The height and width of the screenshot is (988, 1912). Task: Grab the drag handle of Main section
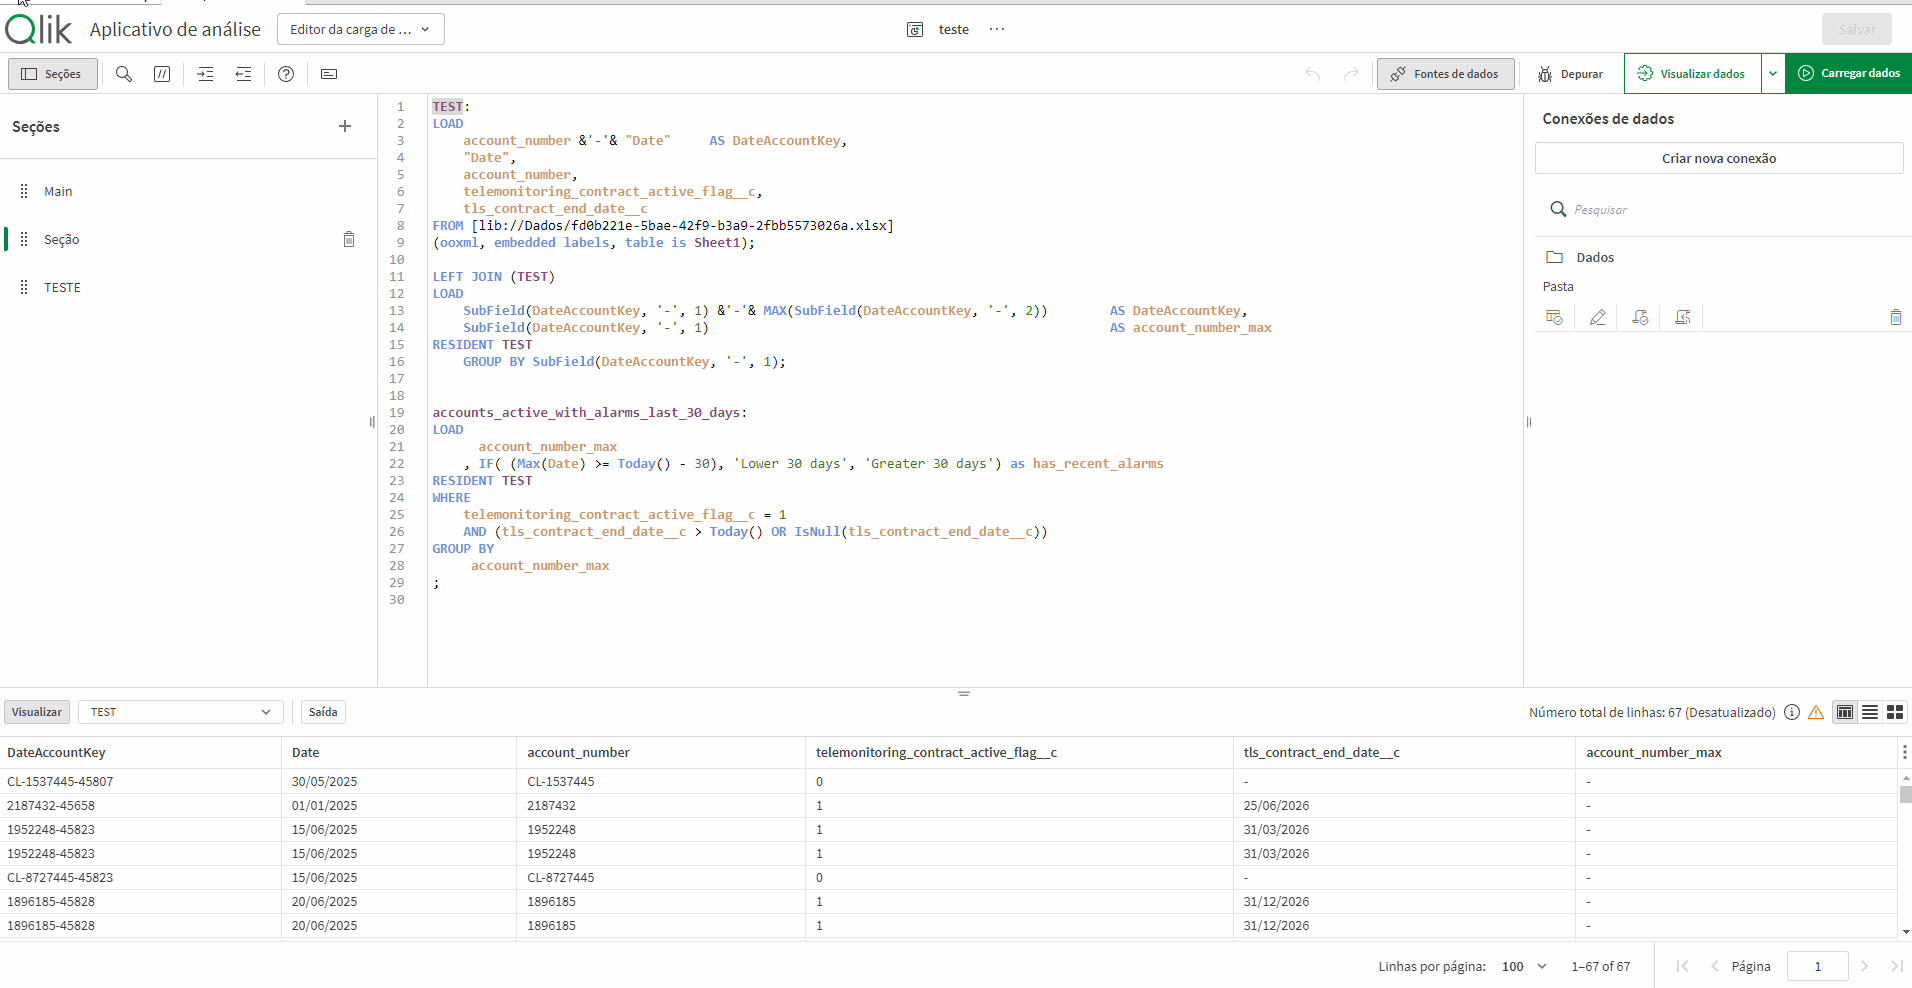click(x=24, y=191)
